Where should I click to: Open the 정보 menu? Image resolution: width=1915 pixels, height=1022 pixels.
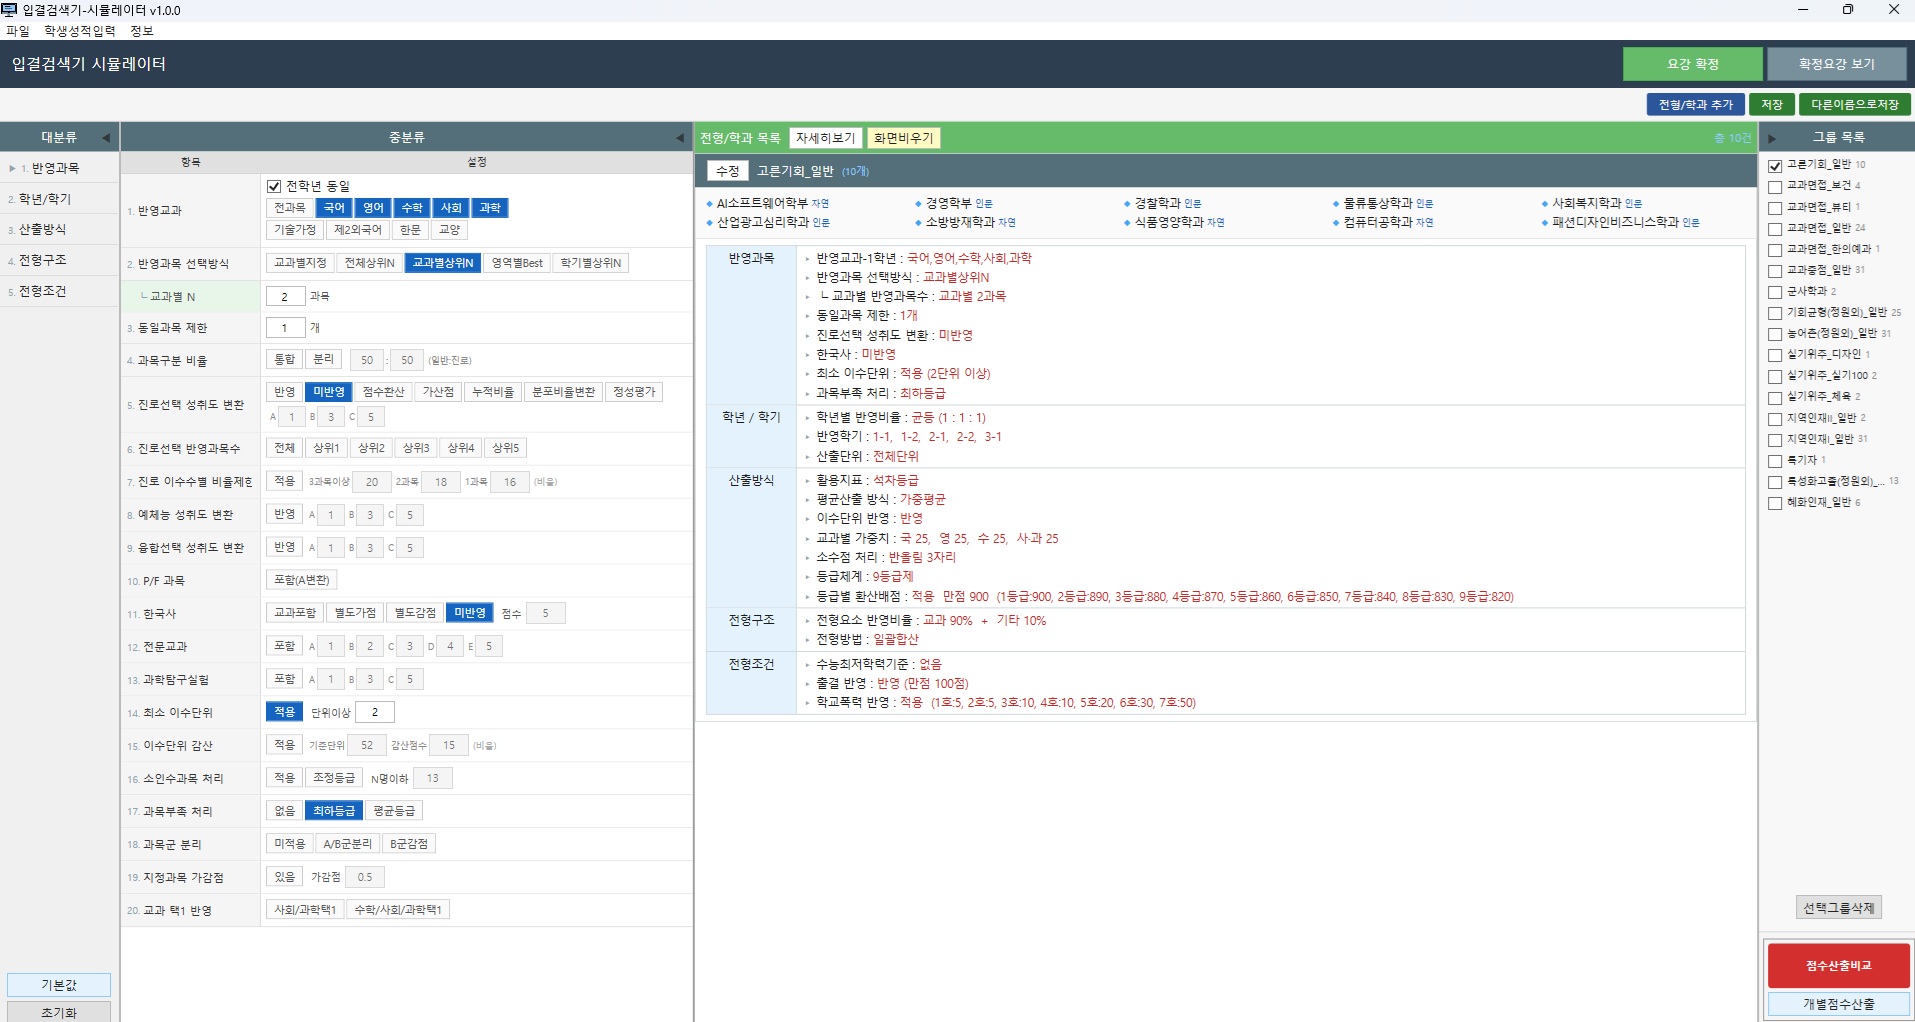[142, 31]
